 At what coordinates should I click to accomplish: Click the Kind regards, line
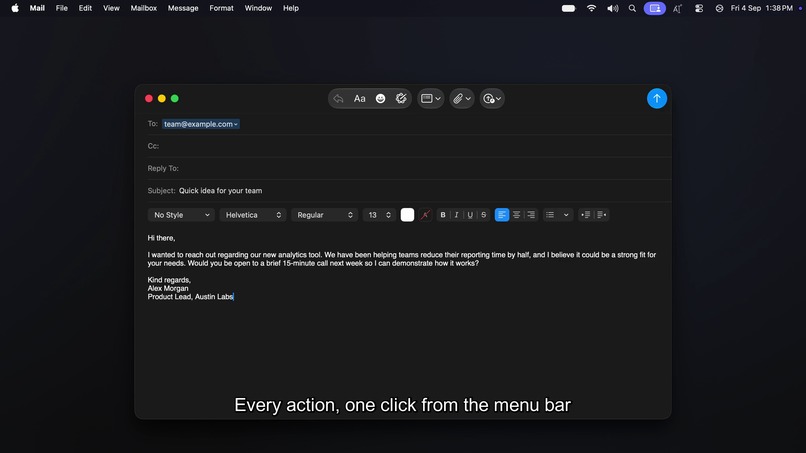click(x=169, y=280)
